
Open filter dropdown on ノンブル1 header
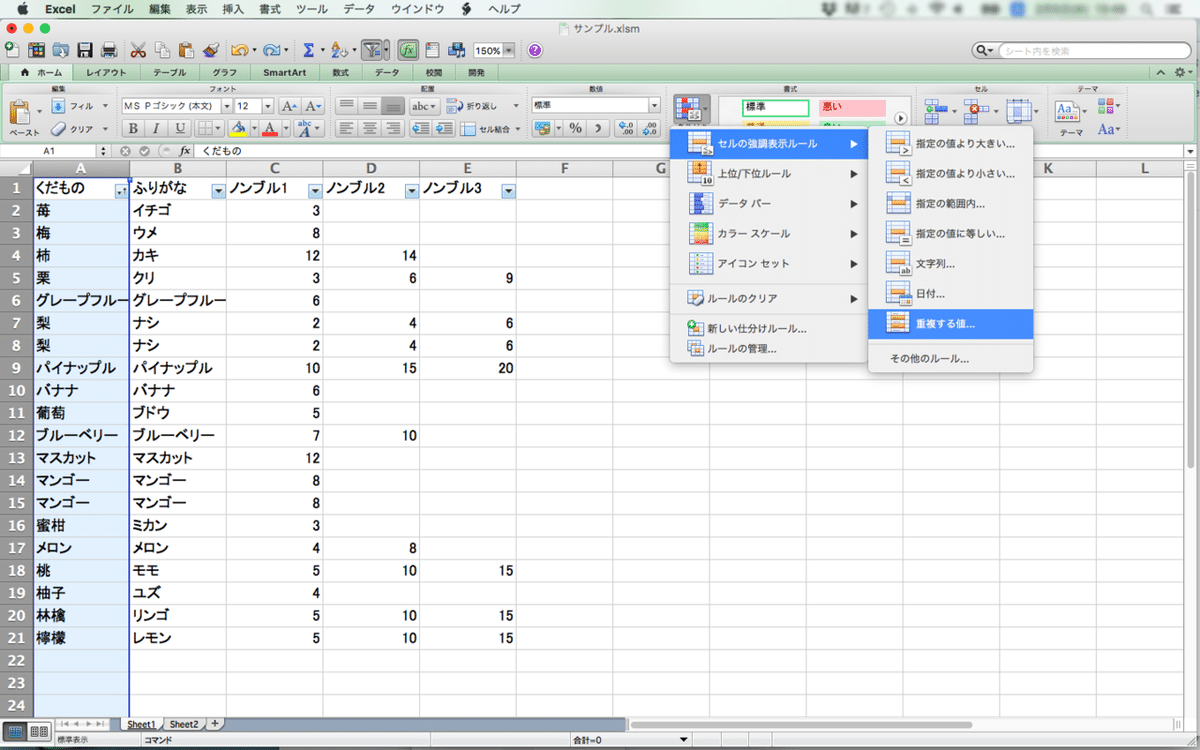click(x=315, y=191)
